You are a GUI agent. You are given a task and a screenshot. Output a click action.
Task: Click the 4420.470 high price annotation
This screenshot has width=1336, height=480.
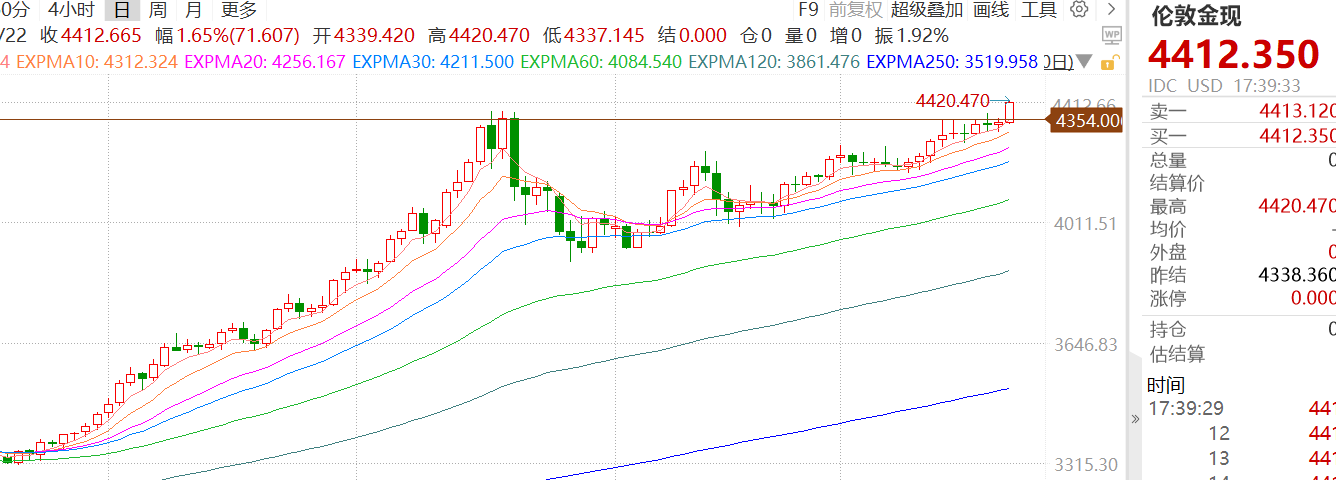(952, 101)
